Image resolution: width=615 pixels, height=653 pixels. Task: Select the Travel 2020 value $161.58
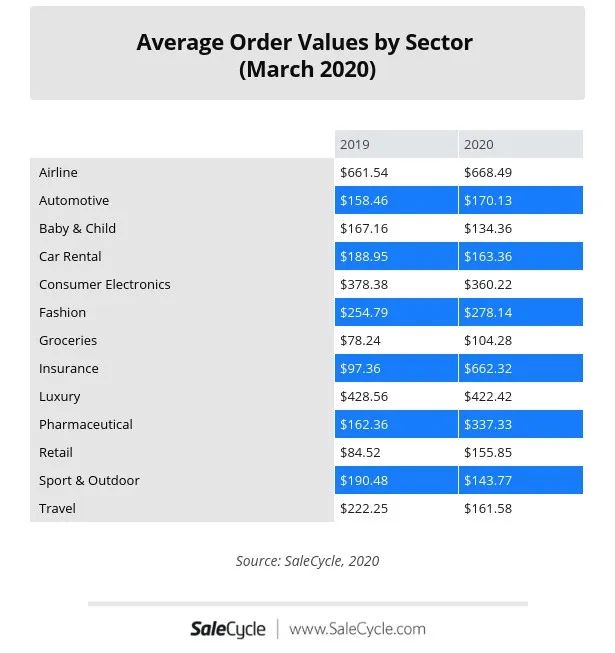[x=487, y=509]
